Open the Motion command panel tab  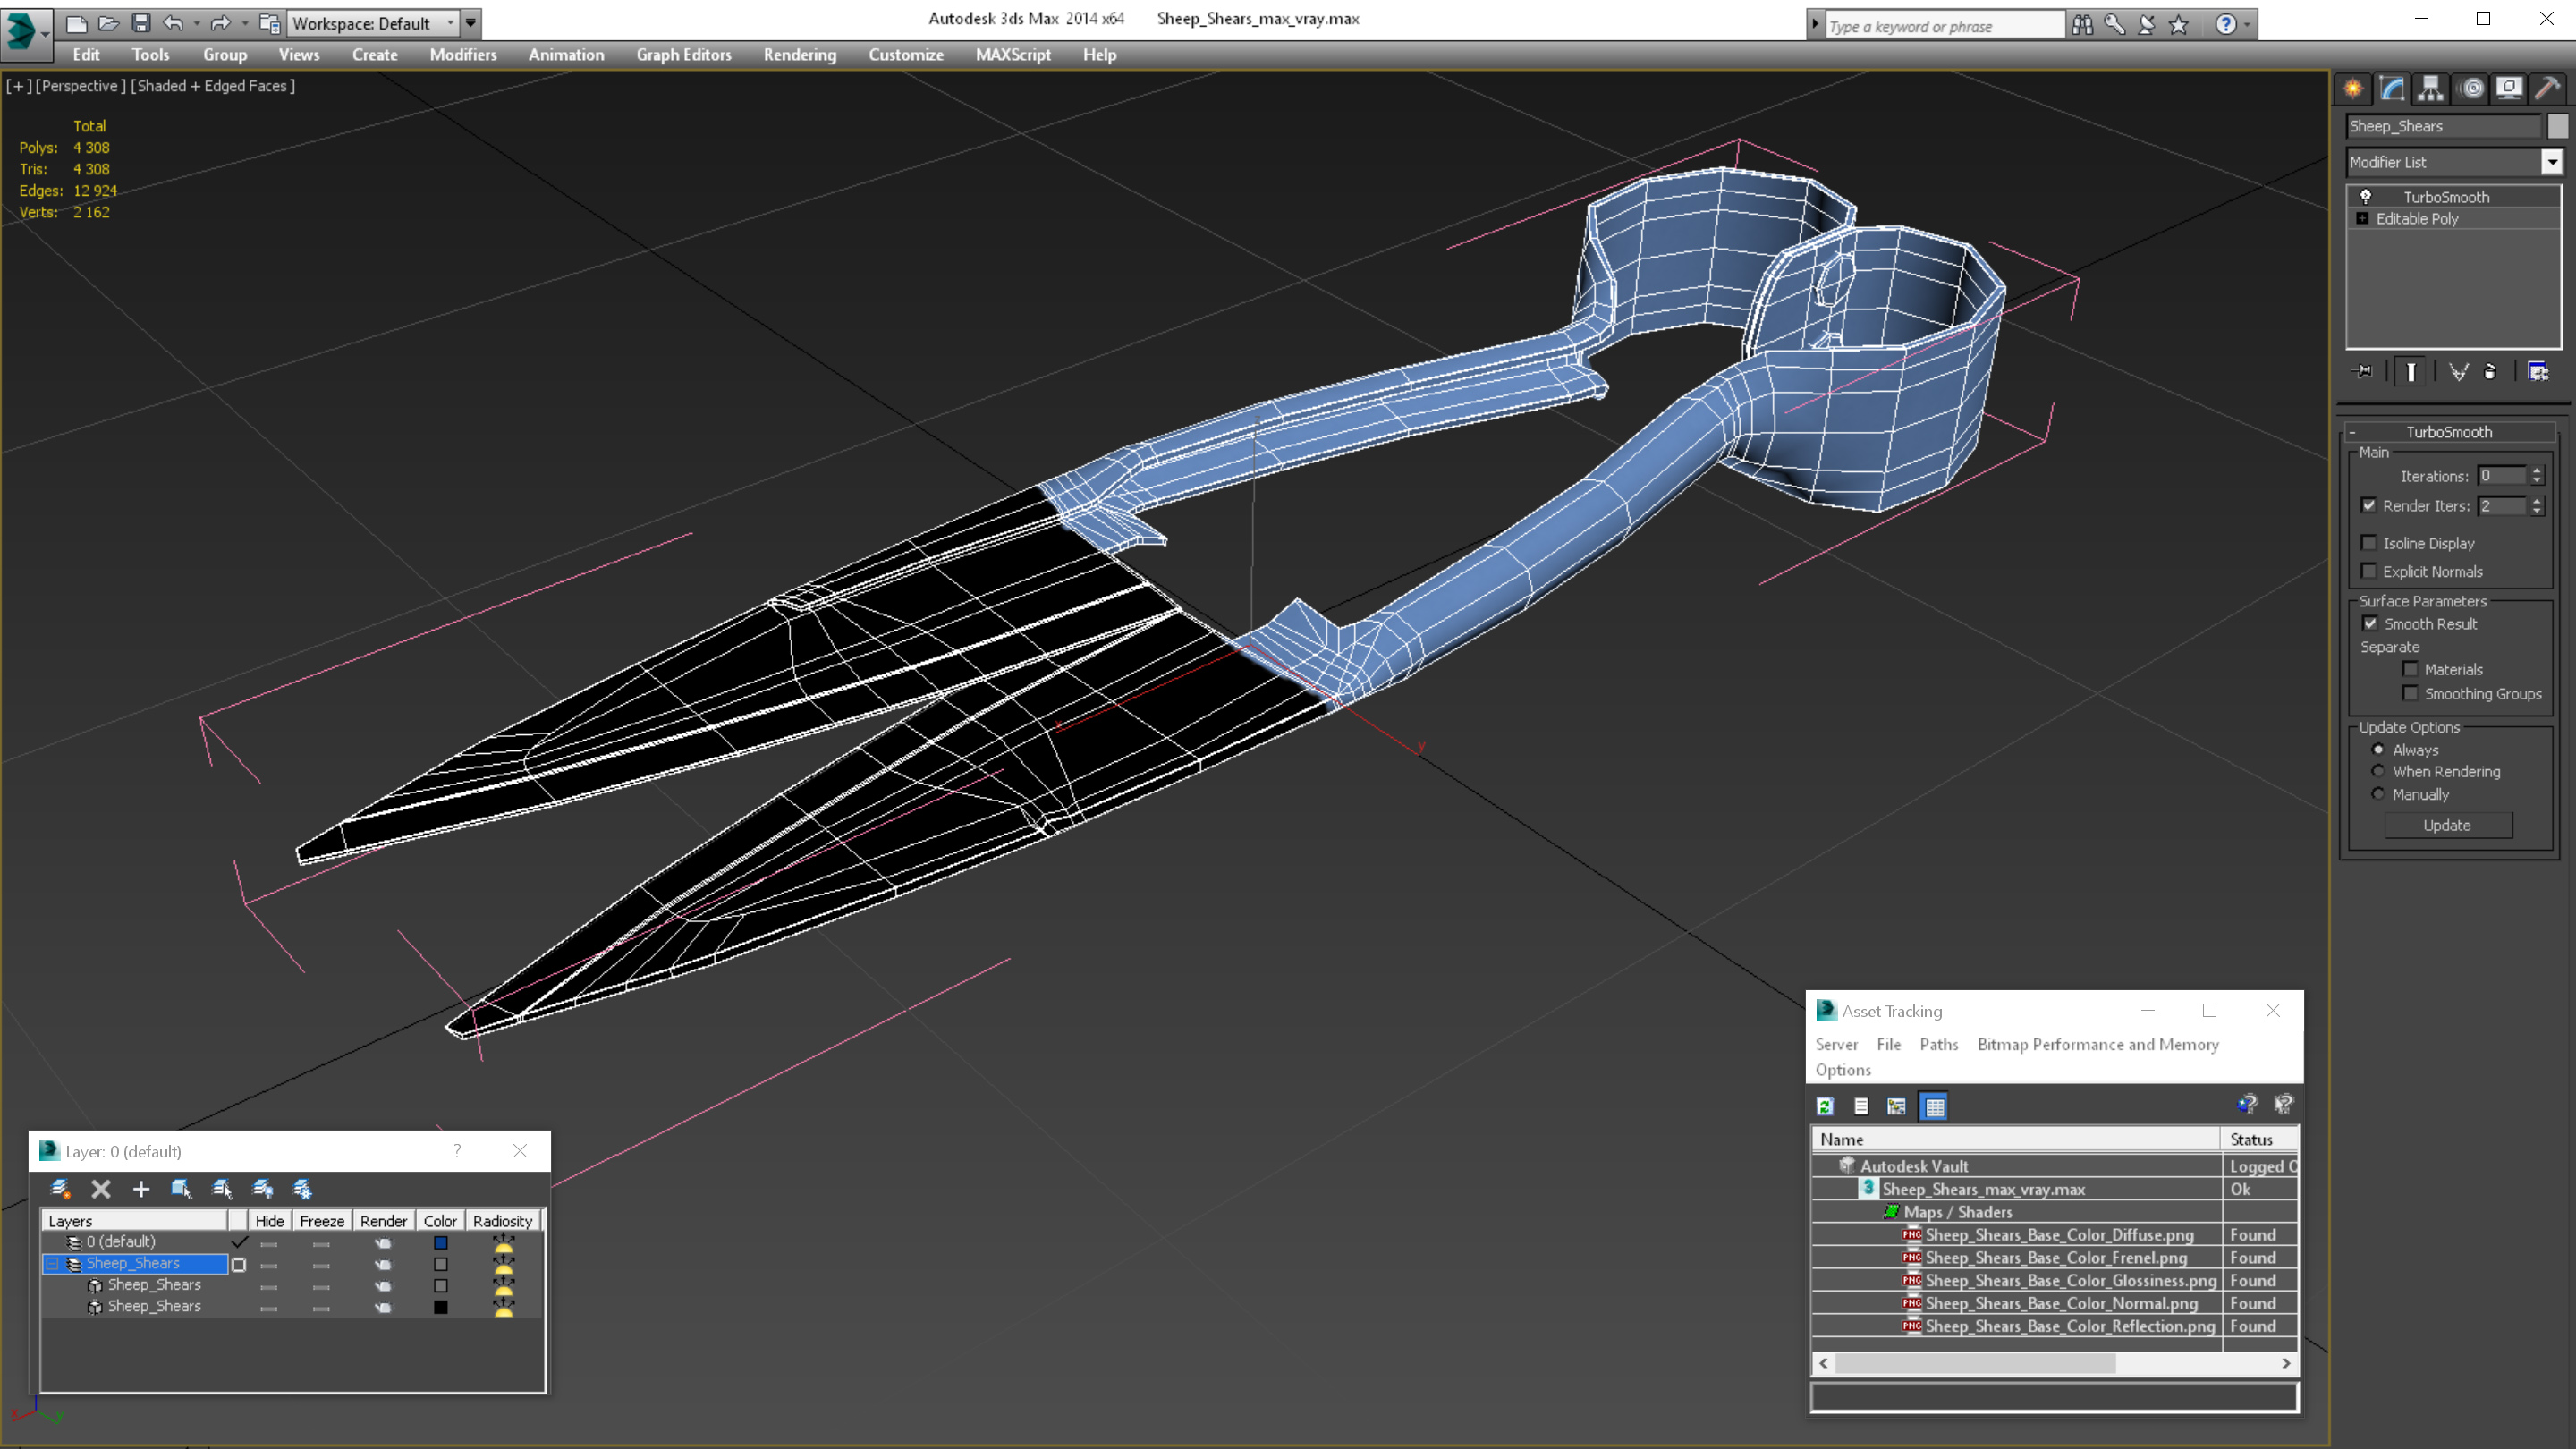click(2472, 89)
